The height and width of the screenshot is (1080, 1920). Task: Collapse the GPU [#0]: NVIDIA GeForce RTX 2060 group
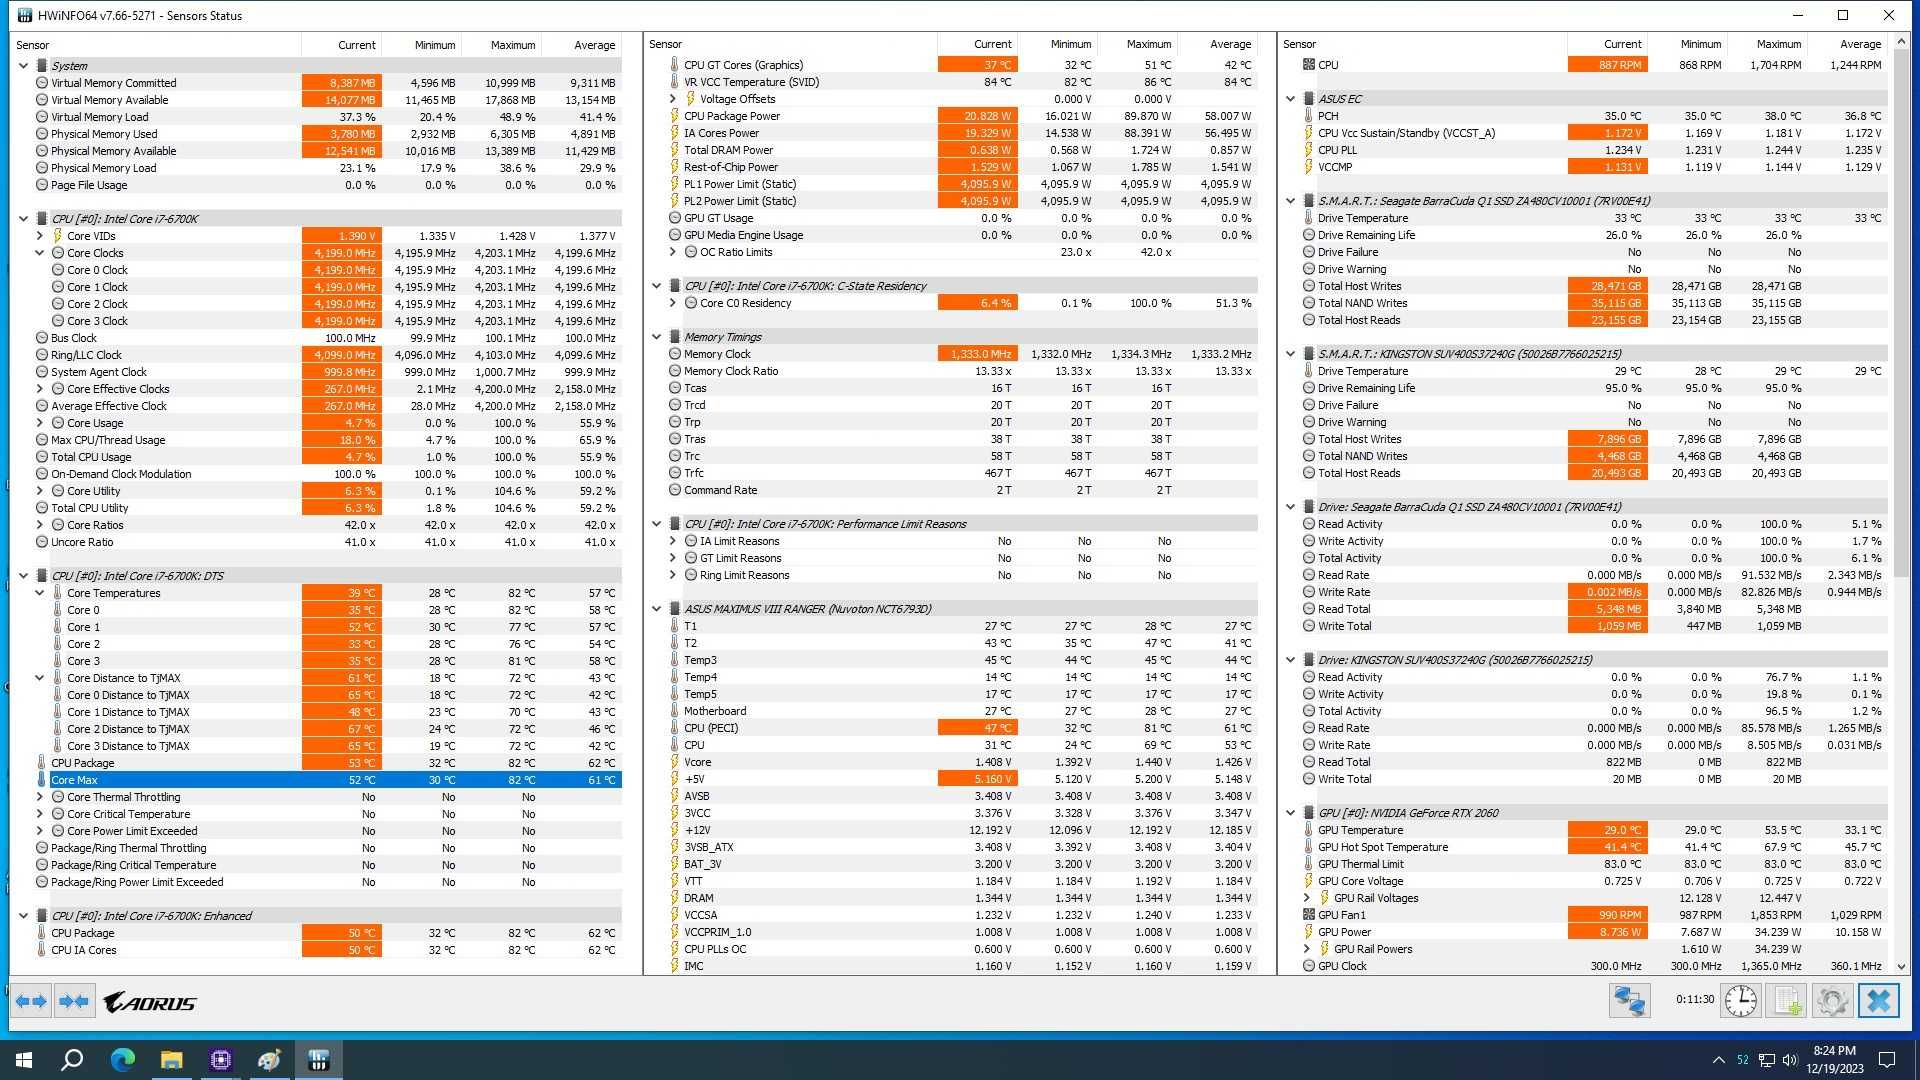[x=1290, y=813]
